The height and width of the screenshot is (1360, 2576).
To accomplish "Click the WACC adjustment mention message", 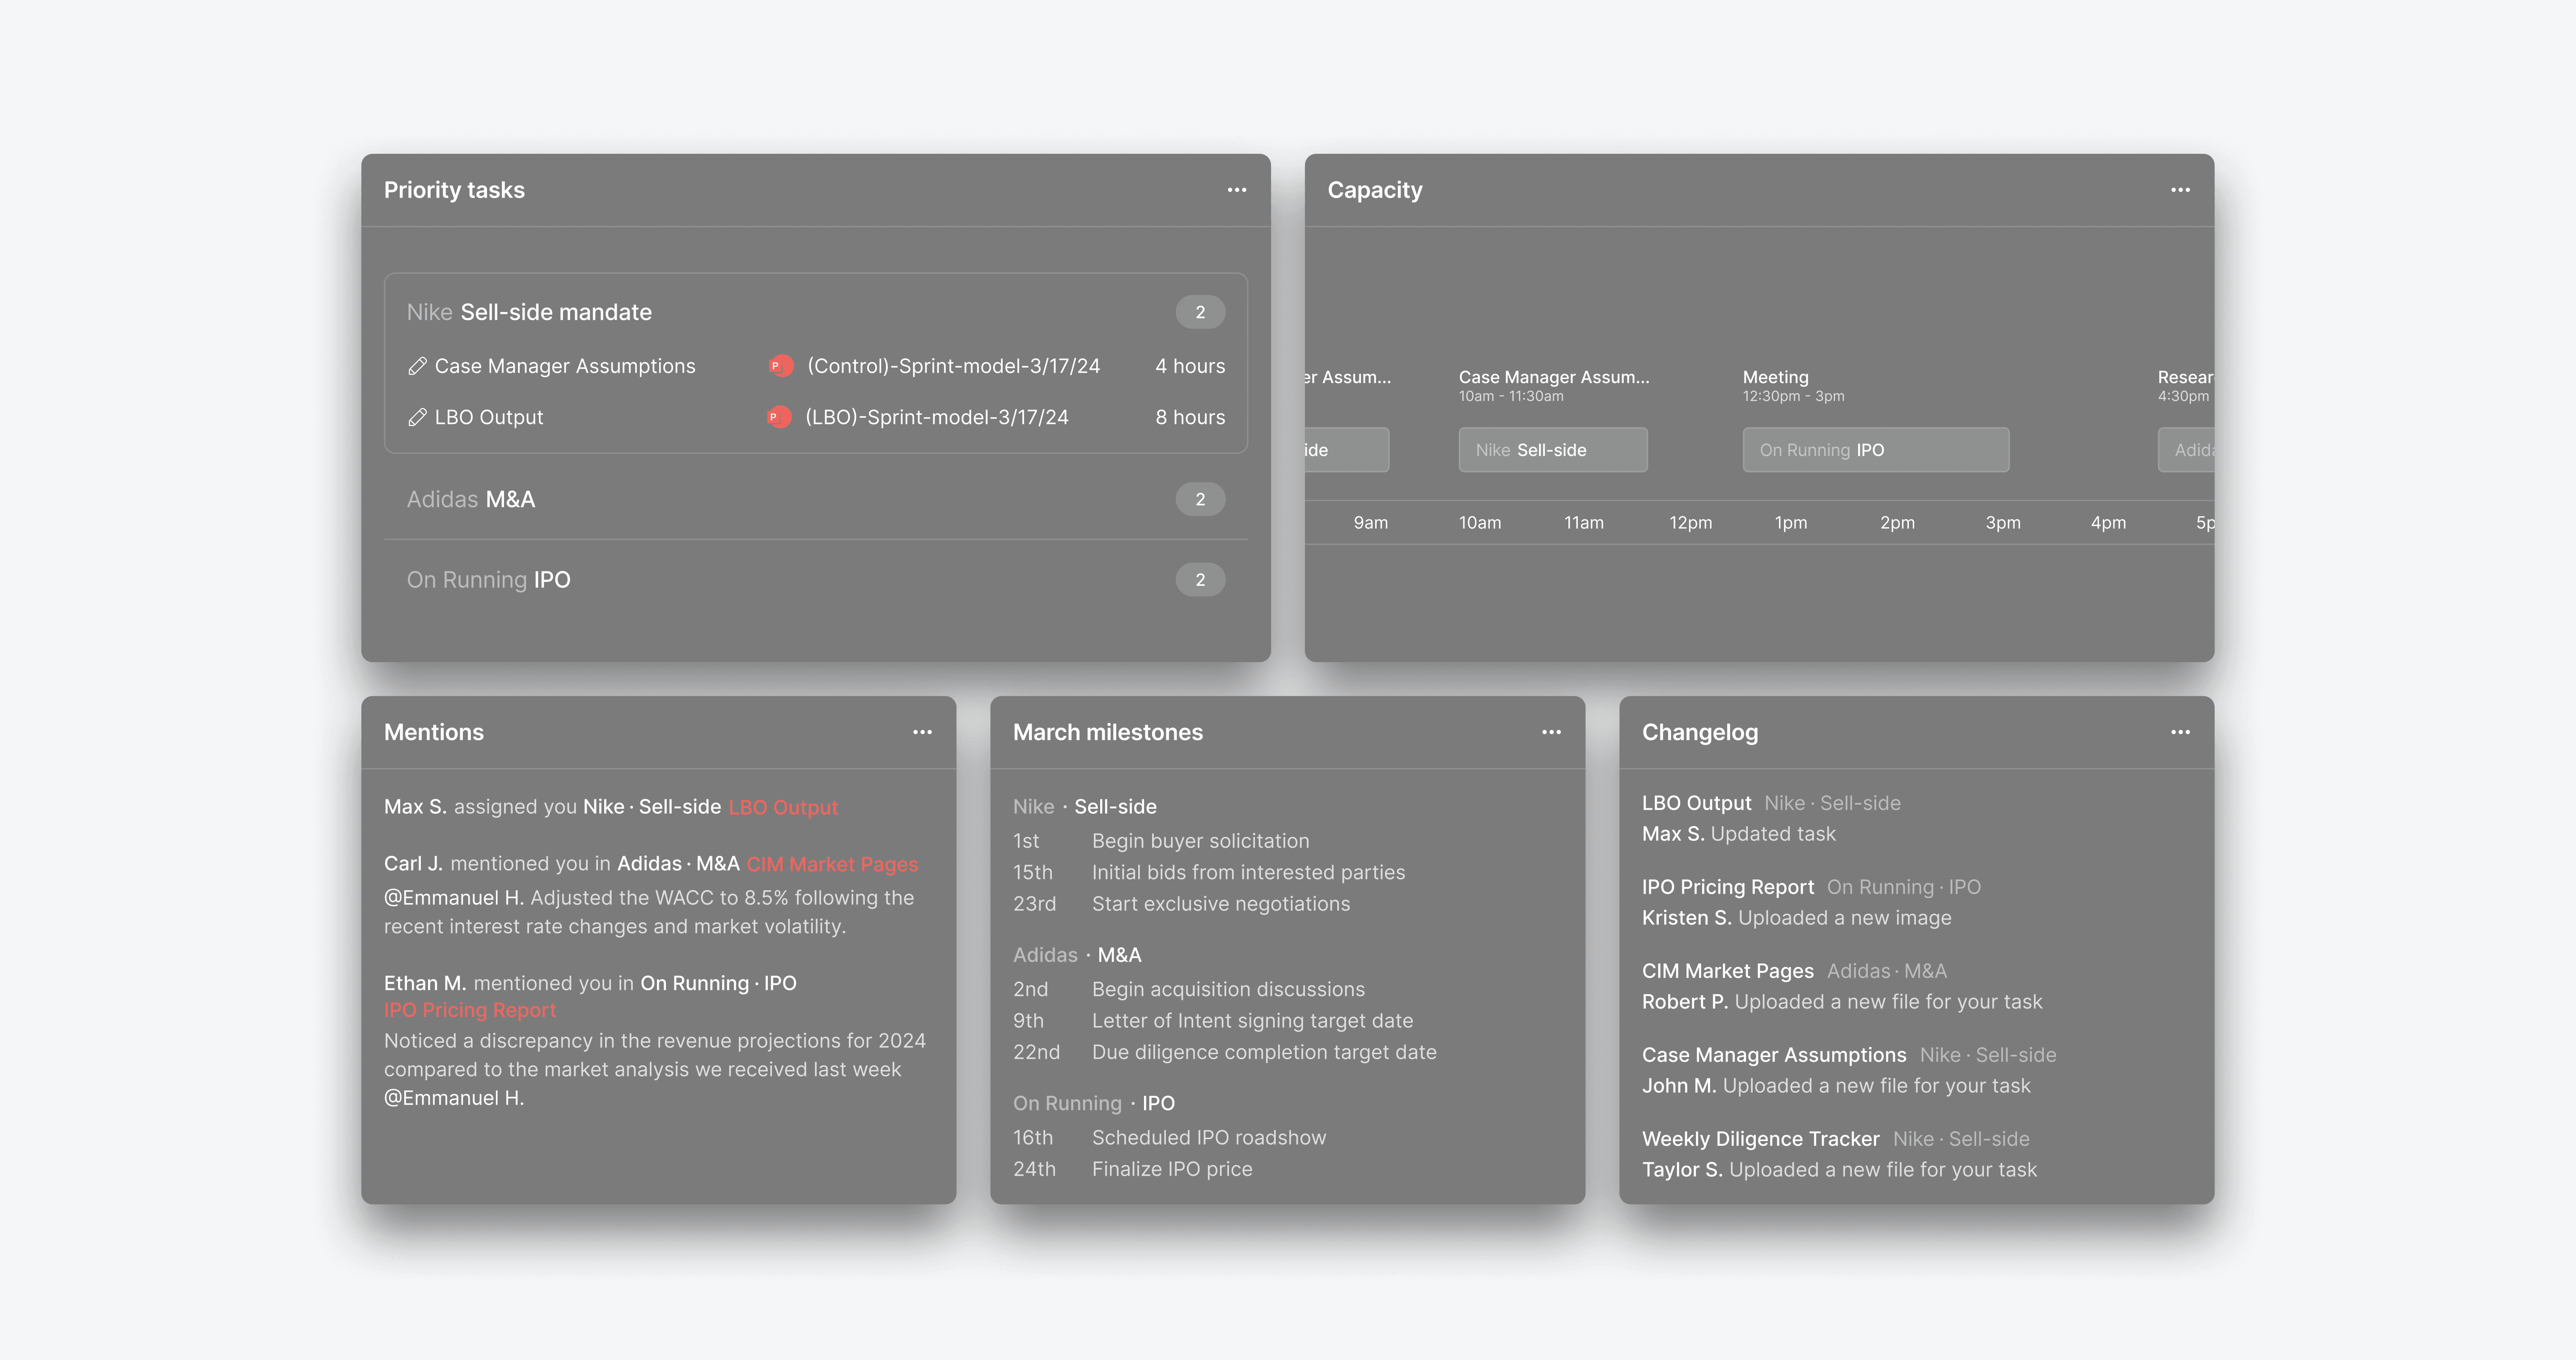I will (x=649, y=912).
